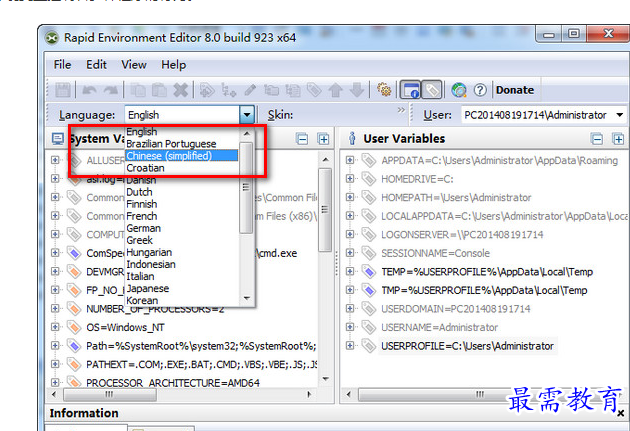Click the Edit pencil icon
The width and height of the screenshot is (630, 431).
(x=250, y=90)
